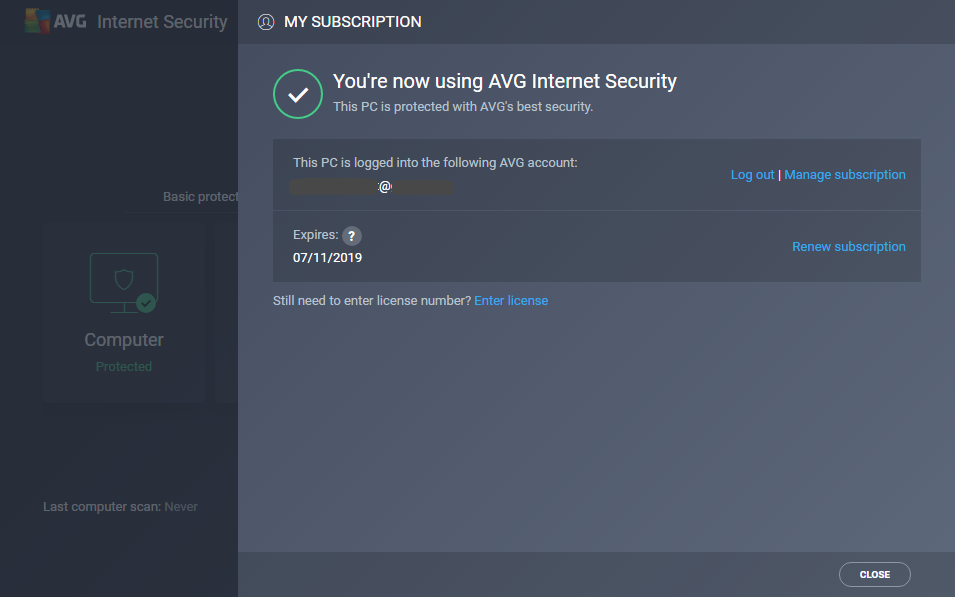This screenshot has height=597, width=955.
Task: Click the redacted account email address
Action: [372, 187]
